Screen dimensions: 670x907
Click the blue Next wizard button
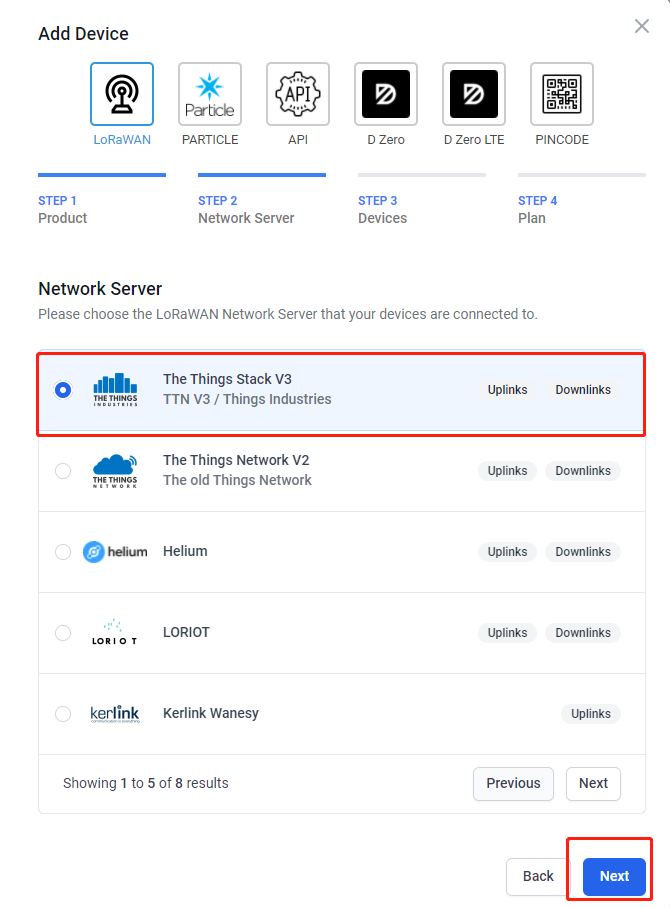614,876
